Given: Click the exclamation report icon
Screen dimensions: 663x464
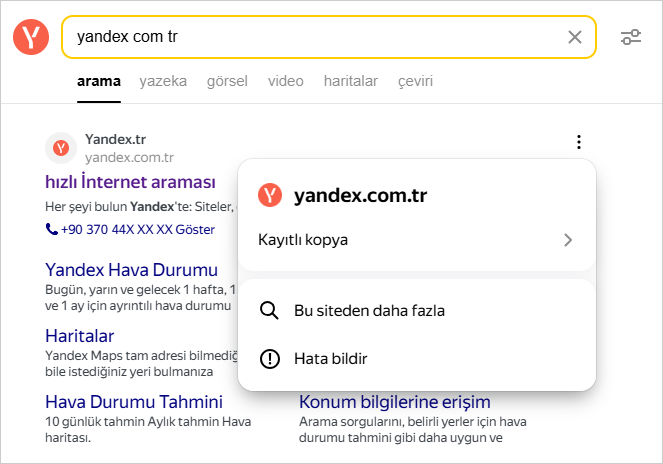Looking at the screenshot, I should 268,357.
